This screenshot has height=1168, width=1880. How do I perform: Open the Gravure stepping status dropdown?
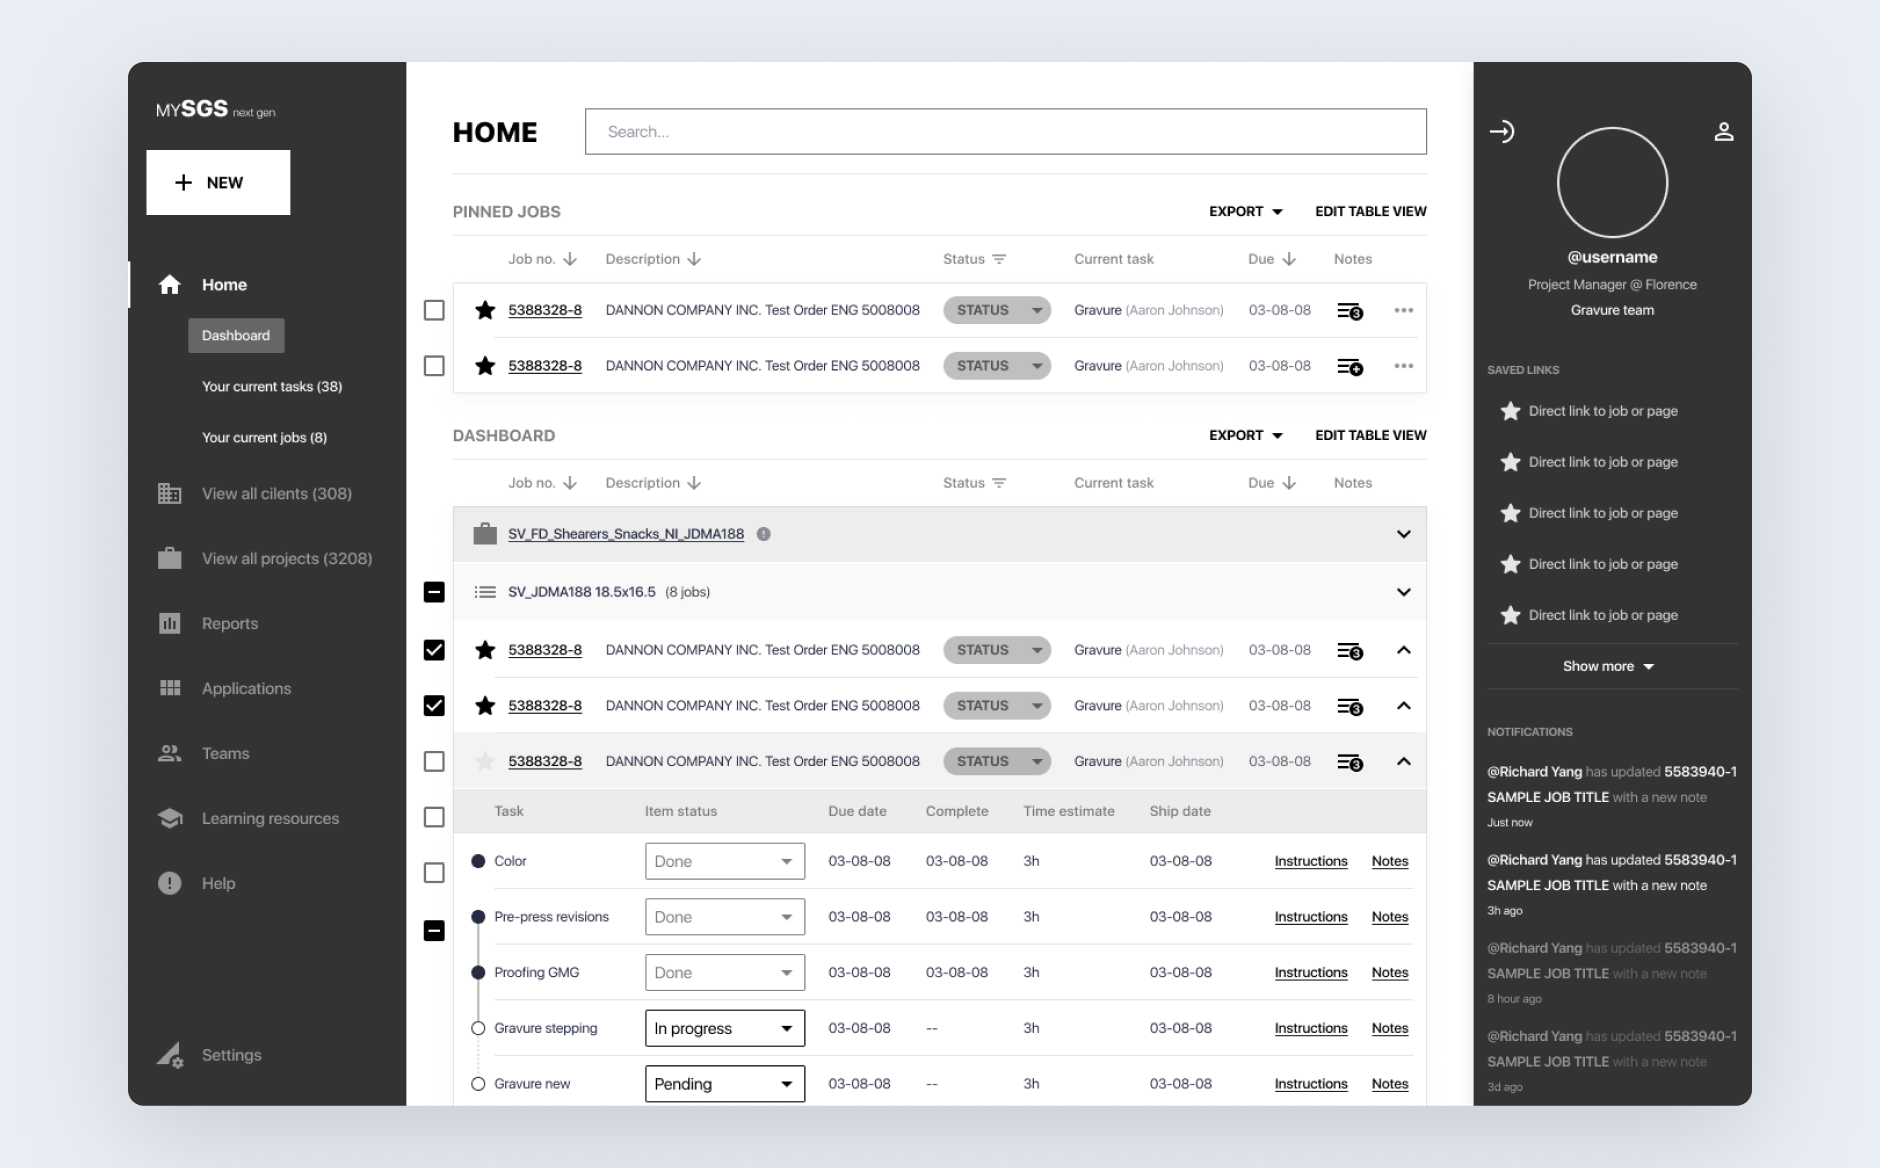pos(724,1028)
